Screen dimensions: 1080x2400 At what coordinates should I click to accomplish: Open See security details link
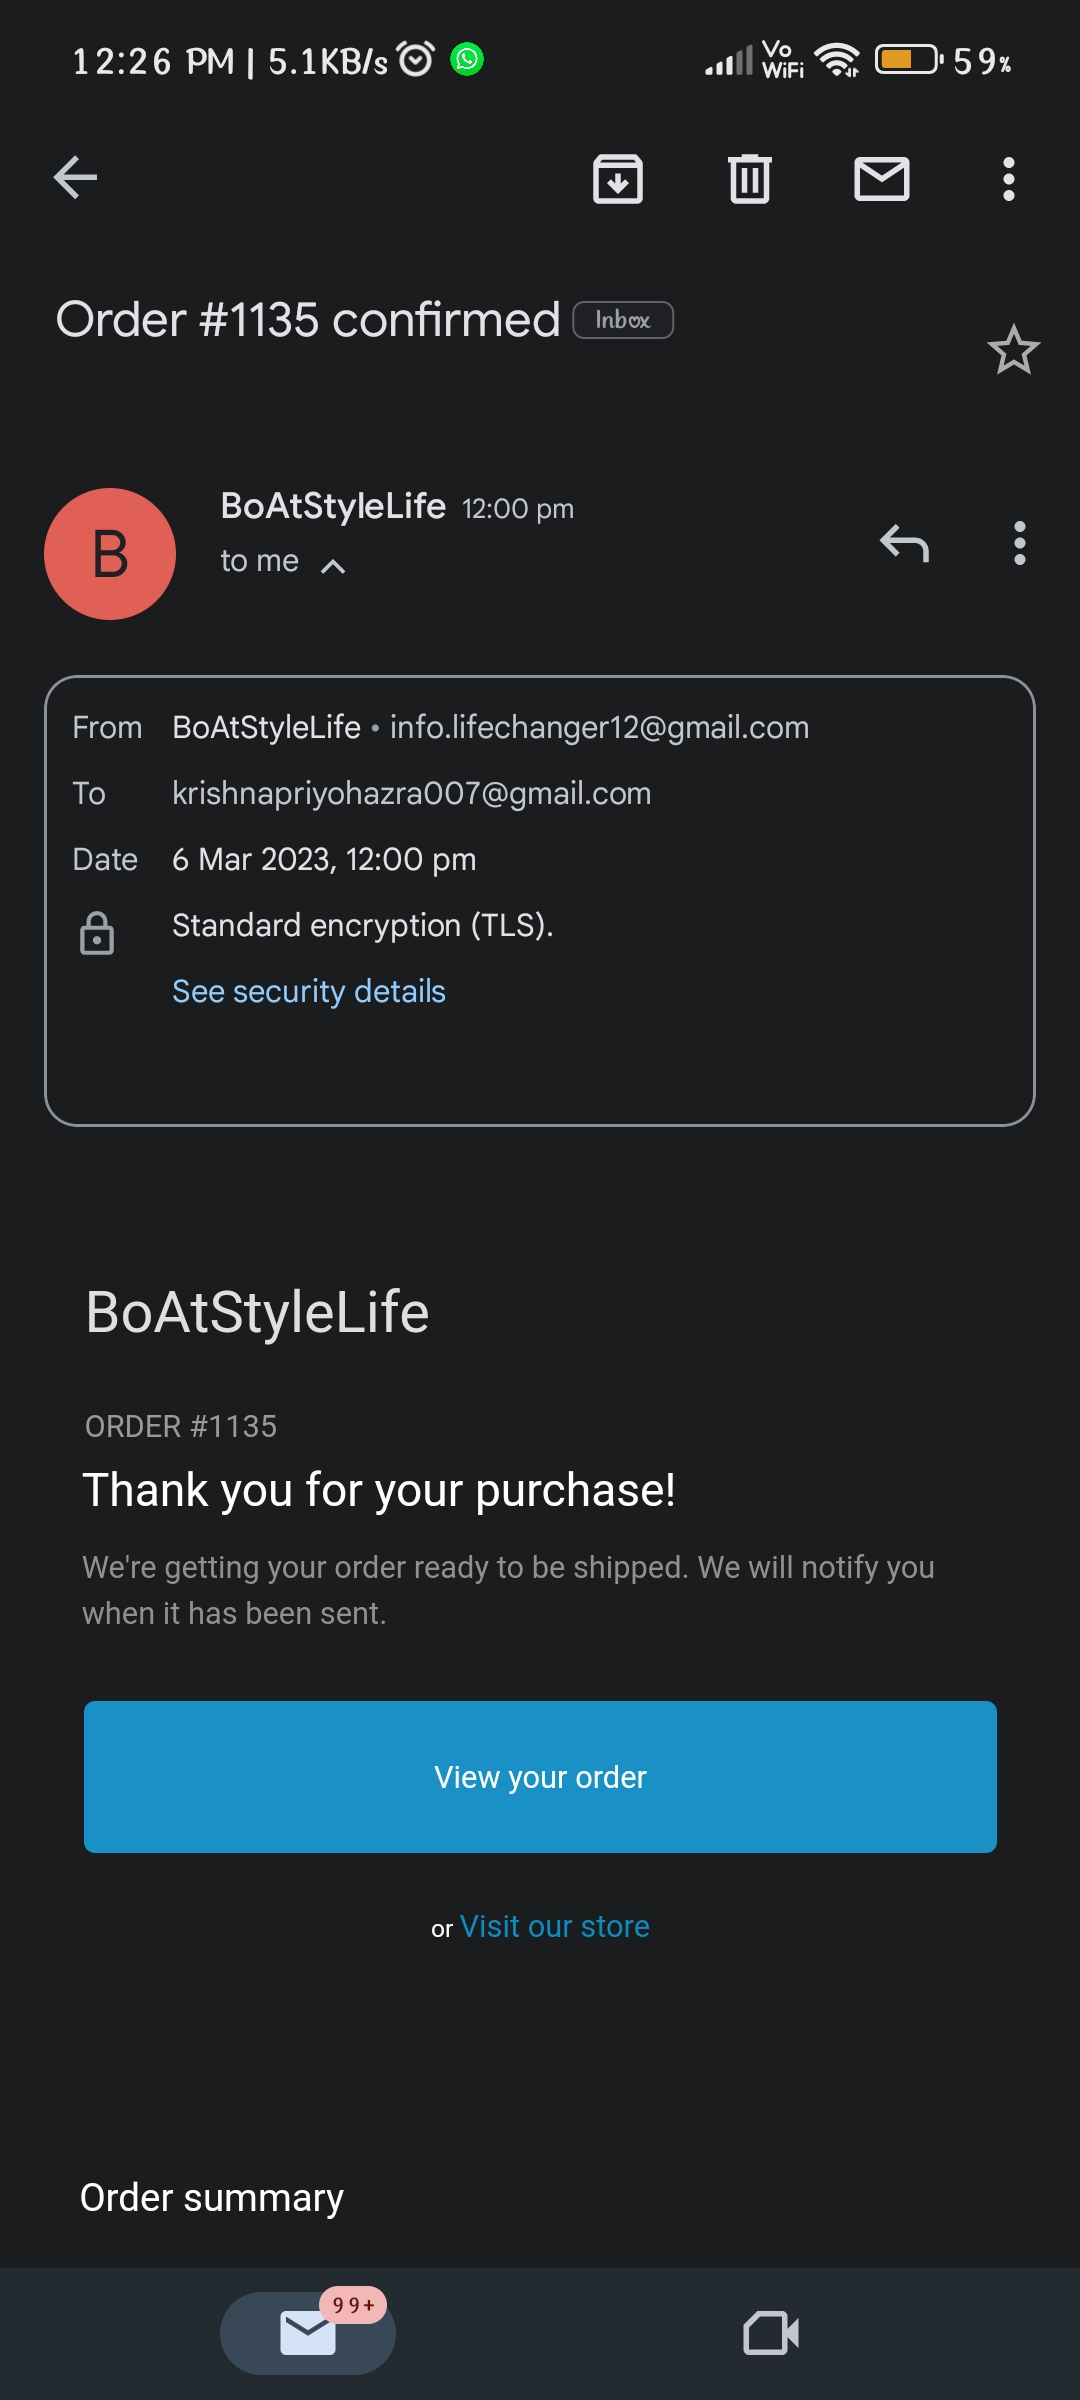[309, 991]
